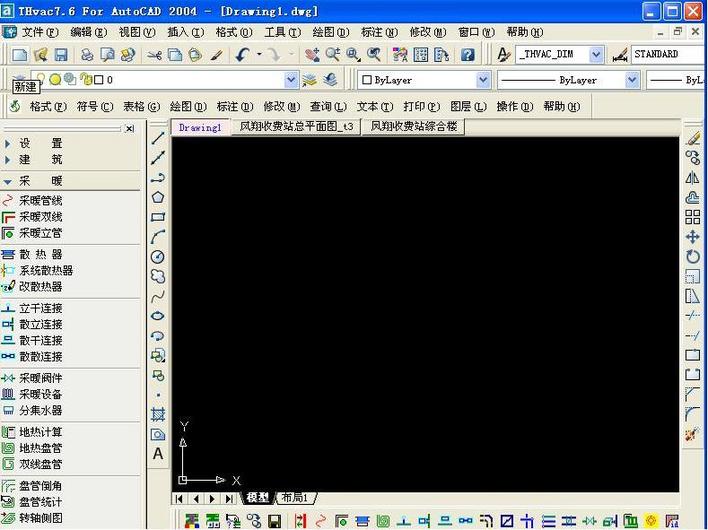This screenshot has width=708, height=530.
Task: Select the Rotate modify tool
Action: click(x=693, y=256)
